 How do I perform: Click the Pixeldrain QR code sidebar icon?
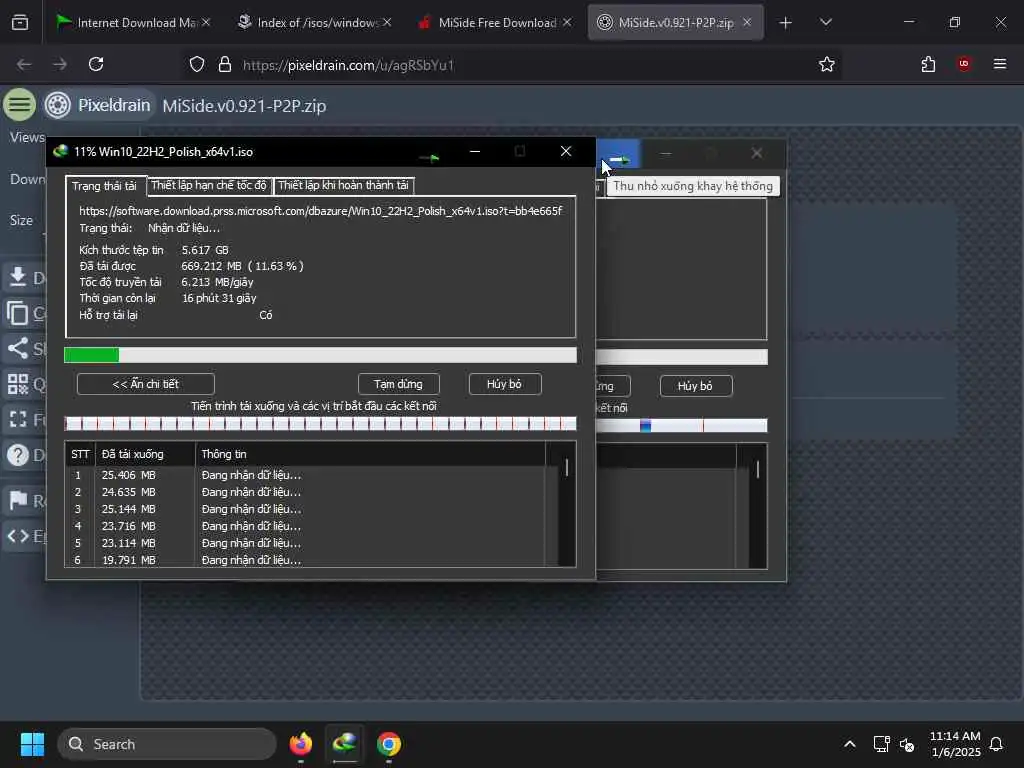click(18, 383)
